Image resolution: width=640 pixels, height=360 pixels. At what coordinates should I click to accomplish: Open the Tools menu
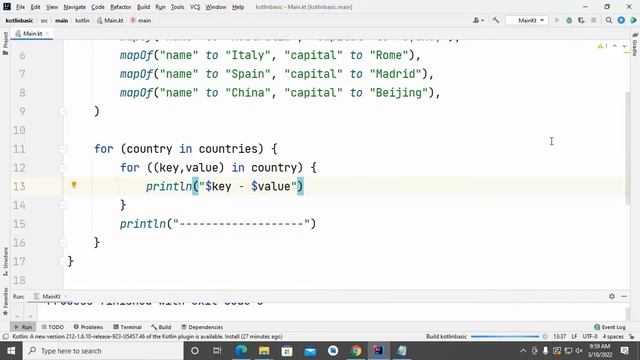click(178, 7)
